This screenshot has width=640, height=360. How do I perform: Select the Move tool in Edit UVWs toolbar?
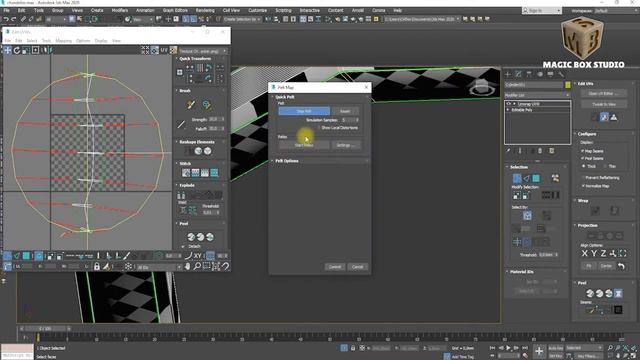point(8,50)
